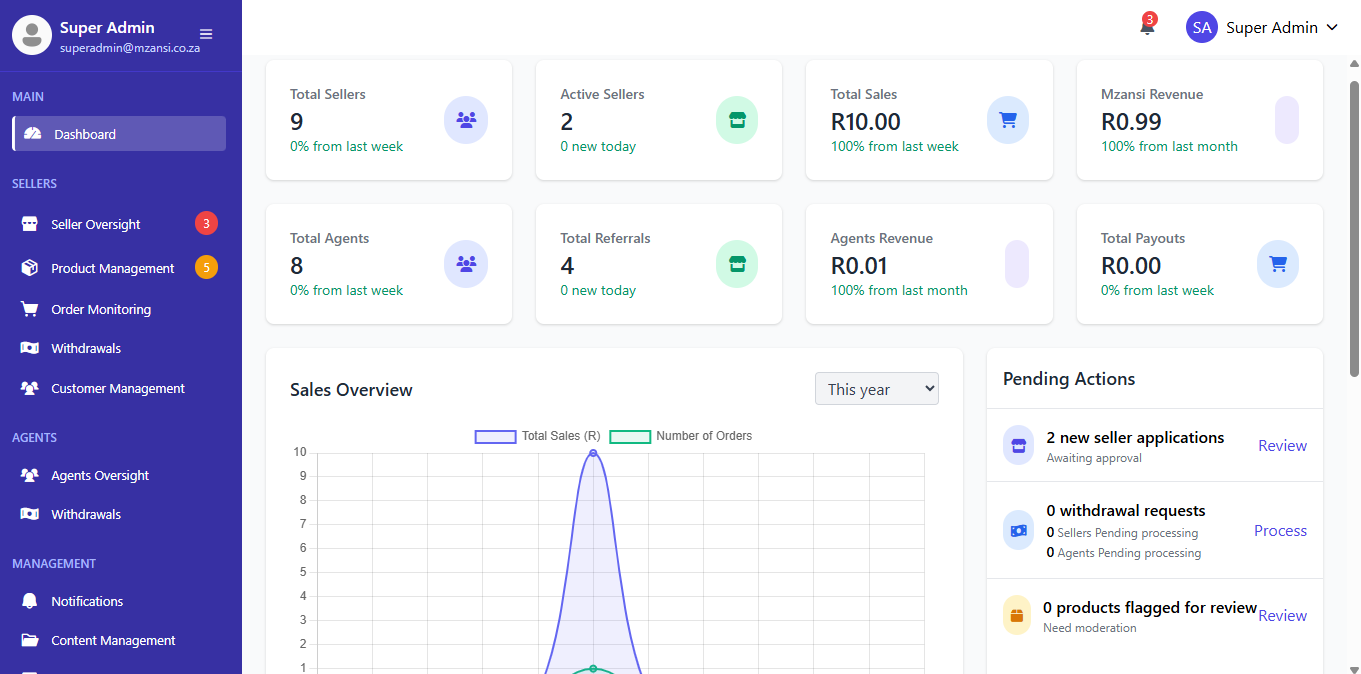Open Order Monitoring from the sidebar

coord(101,309)
